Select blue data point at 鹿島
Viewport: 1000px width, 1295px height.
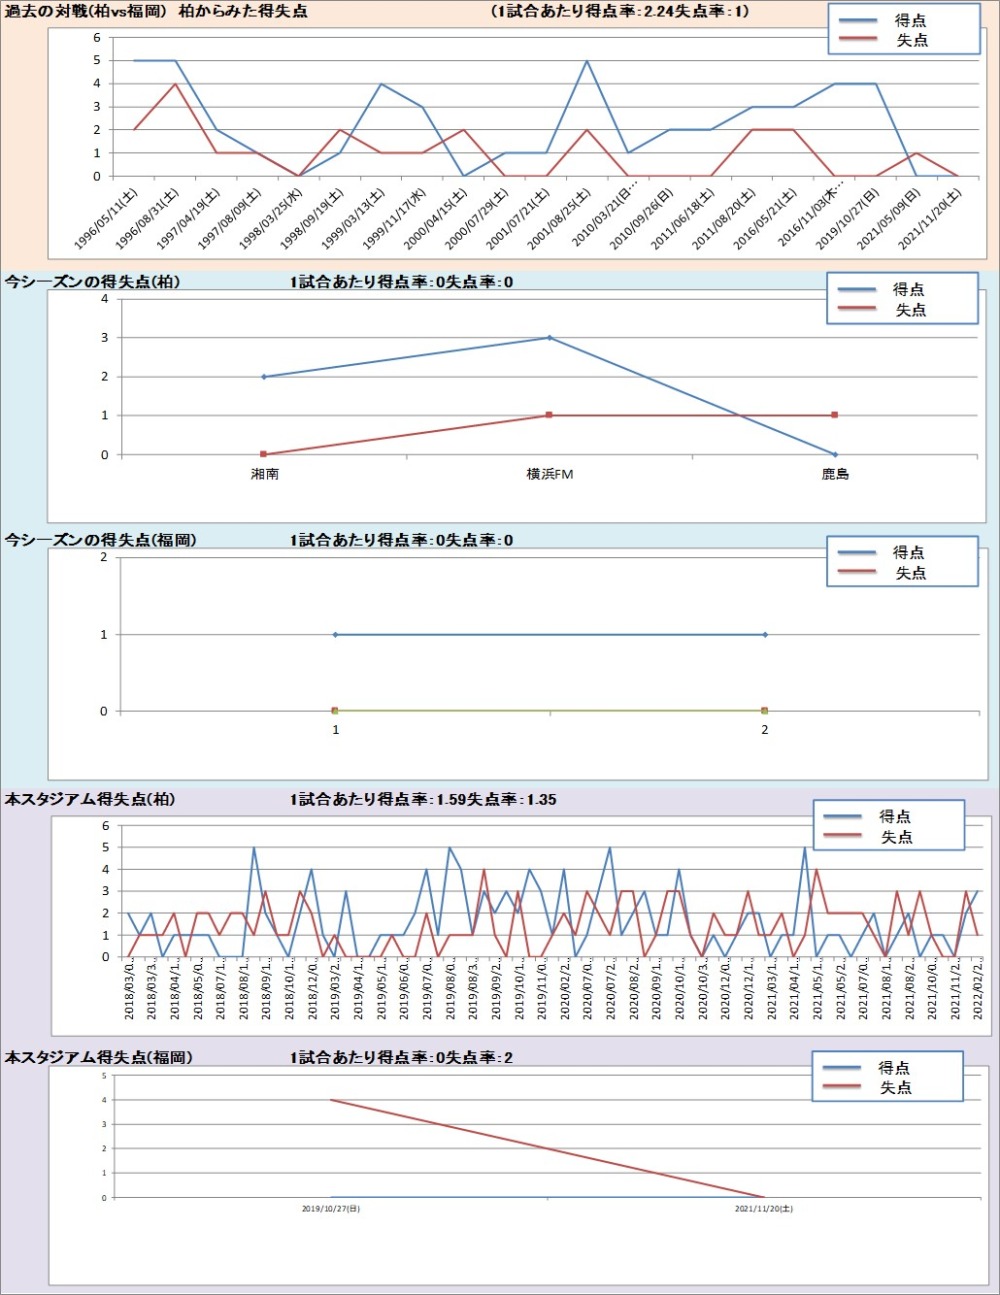coord(835,454)
